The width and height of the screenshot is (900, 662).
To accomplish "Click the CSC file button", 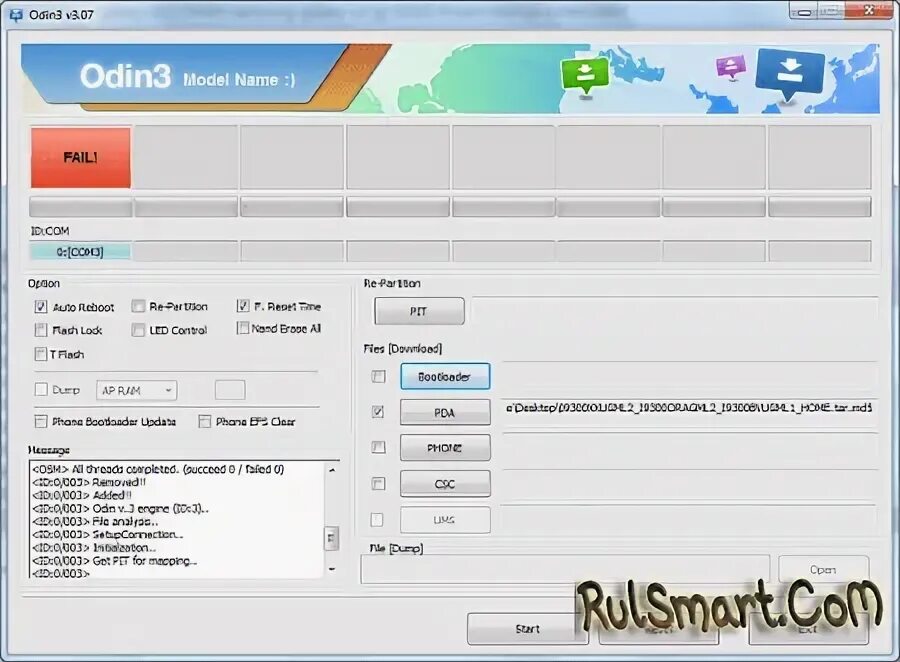I will pyautogui.click(x=445, y=484).
